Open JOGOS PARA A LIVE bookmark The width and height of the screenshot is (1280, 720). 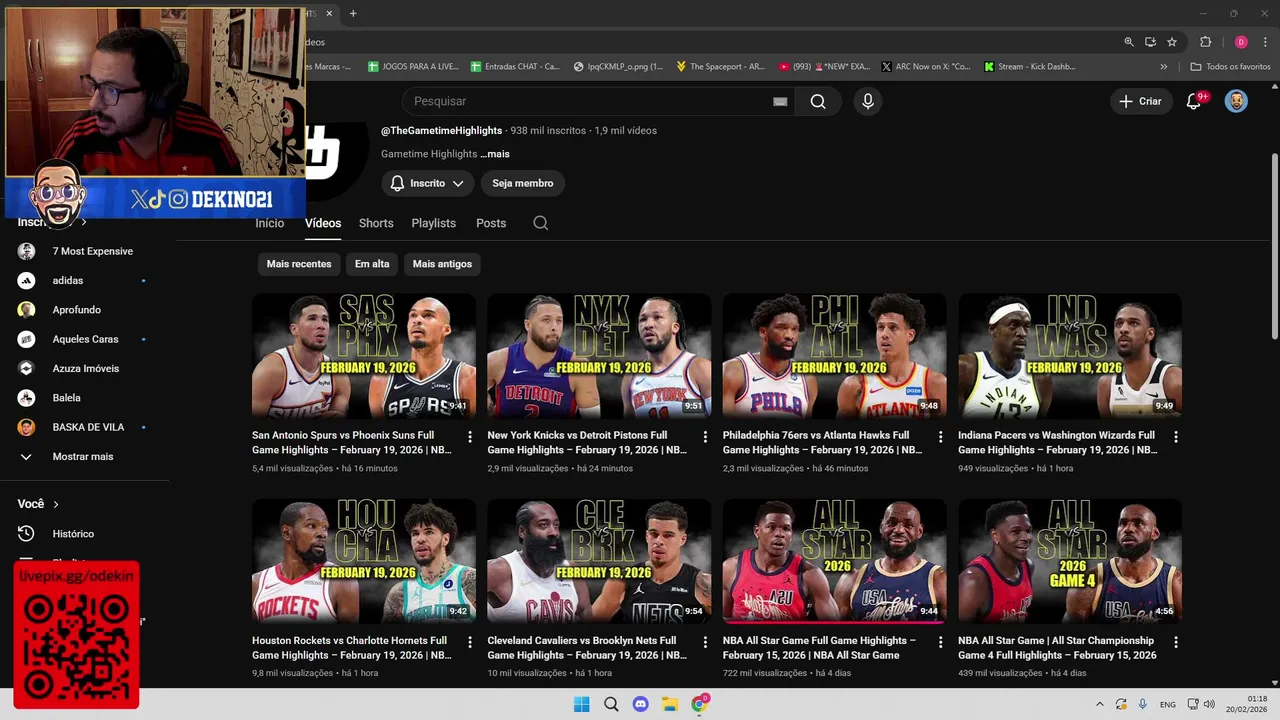click(x=413, y=67)
